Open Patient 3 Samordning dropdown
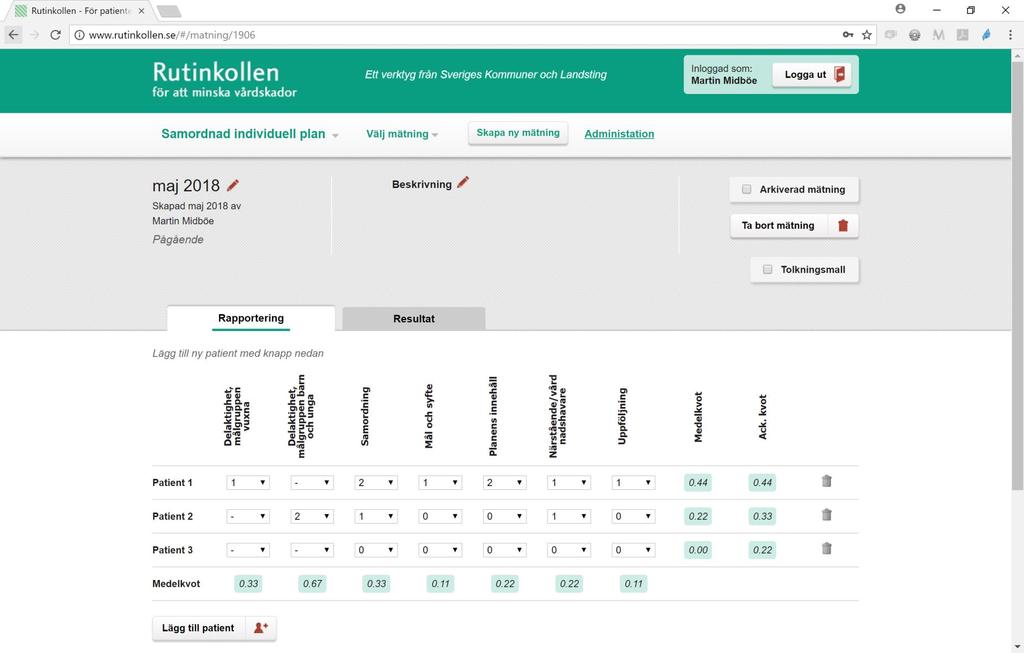1024x653 pixels. [x=376, y=550]
